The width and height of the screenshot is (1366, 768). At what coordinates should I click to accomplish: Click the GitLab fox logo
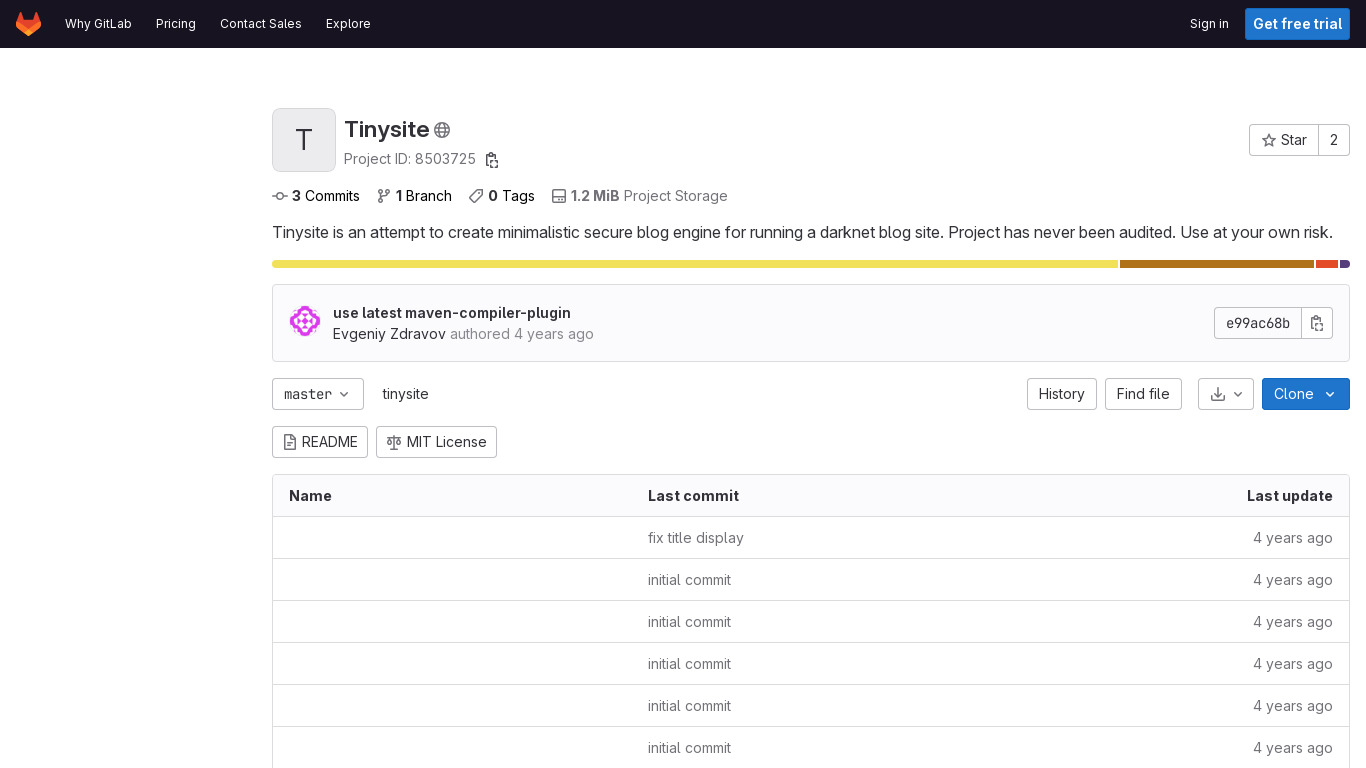tap(29, 23)
